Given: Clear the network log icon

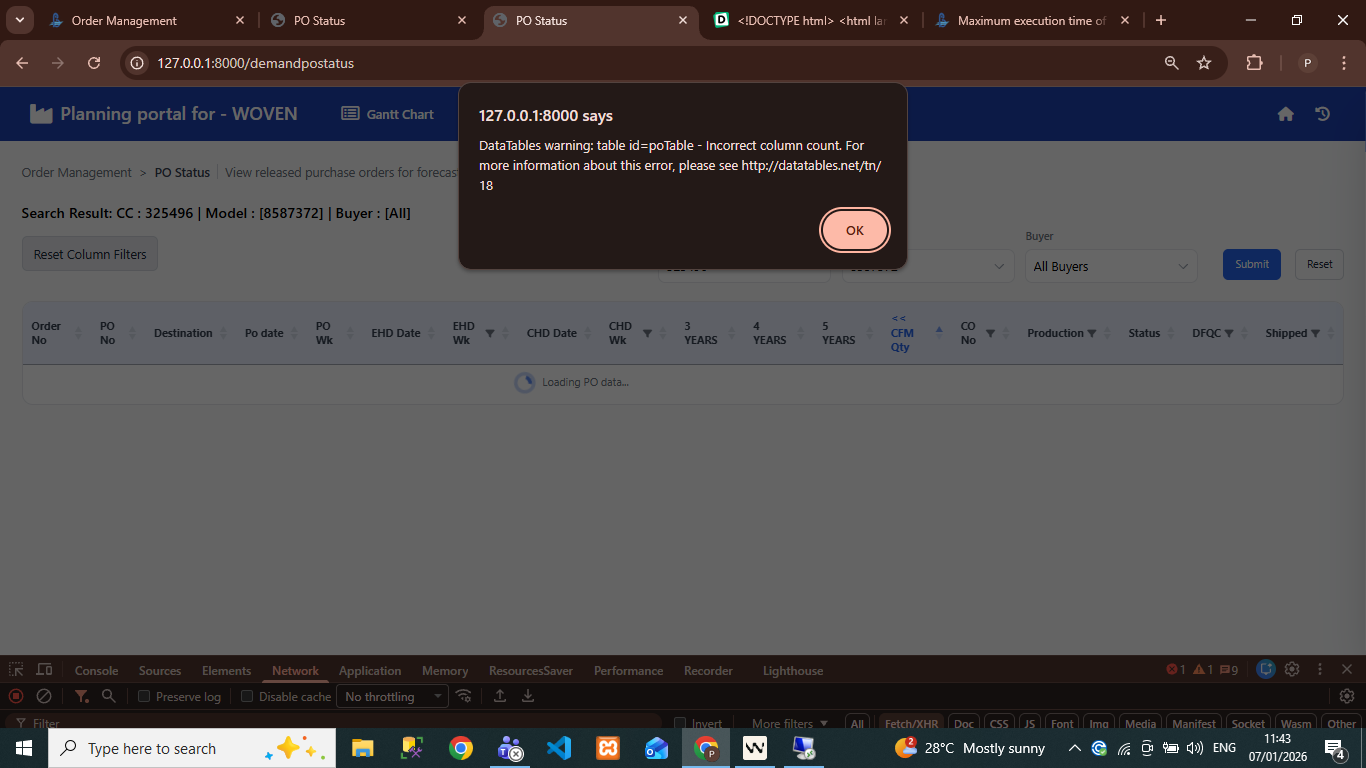Looking at the screenshot, I should [x=44, y=696].
